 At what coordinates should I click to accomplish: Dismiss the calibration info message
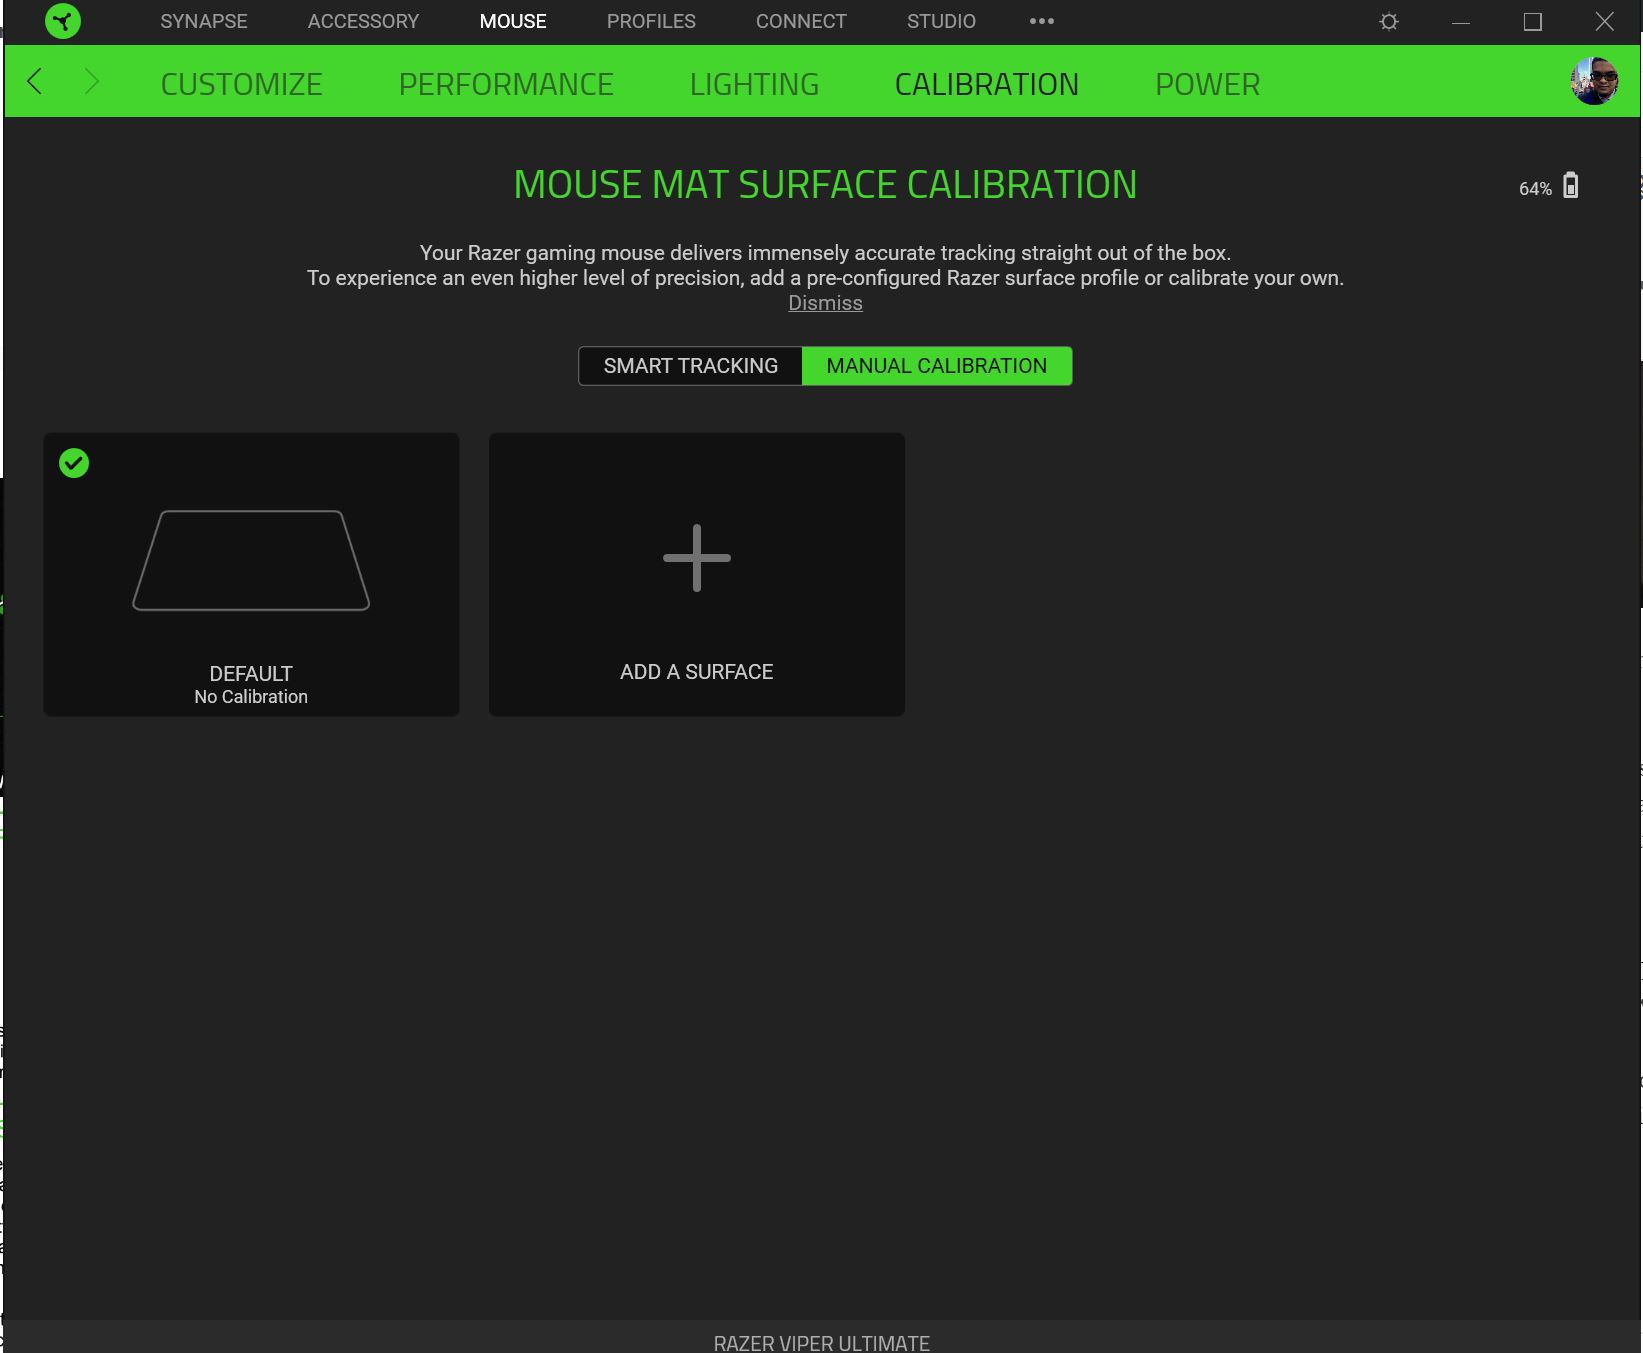tap(825, 303)
